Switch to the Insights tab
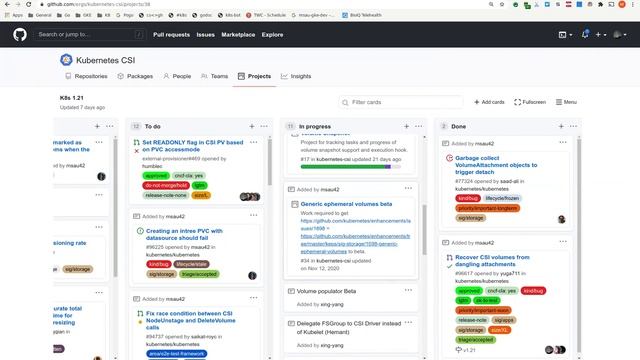This screenshot has width=640, height=360. click(x=296, y=76)
